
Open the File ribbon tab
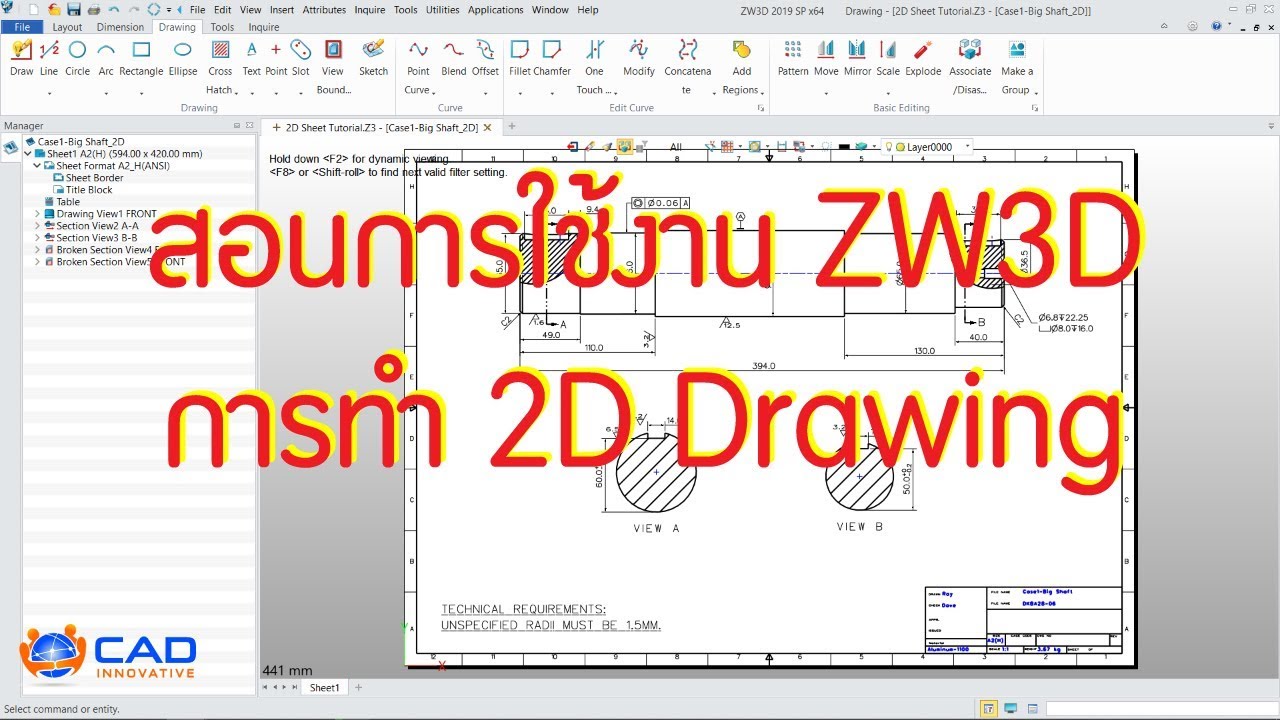pos(21,27)
